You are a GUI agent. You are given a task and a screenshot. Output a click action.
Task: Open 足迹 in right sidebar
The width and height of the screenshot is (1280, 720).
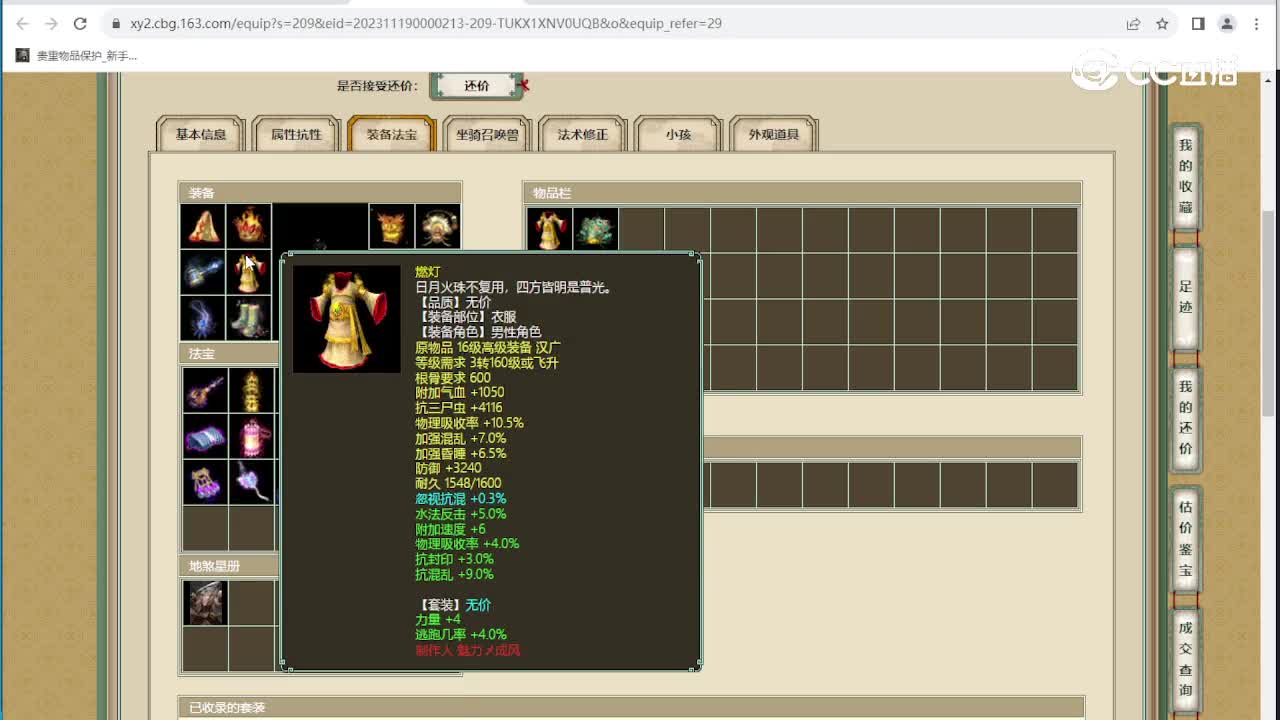click(1185, 297)
